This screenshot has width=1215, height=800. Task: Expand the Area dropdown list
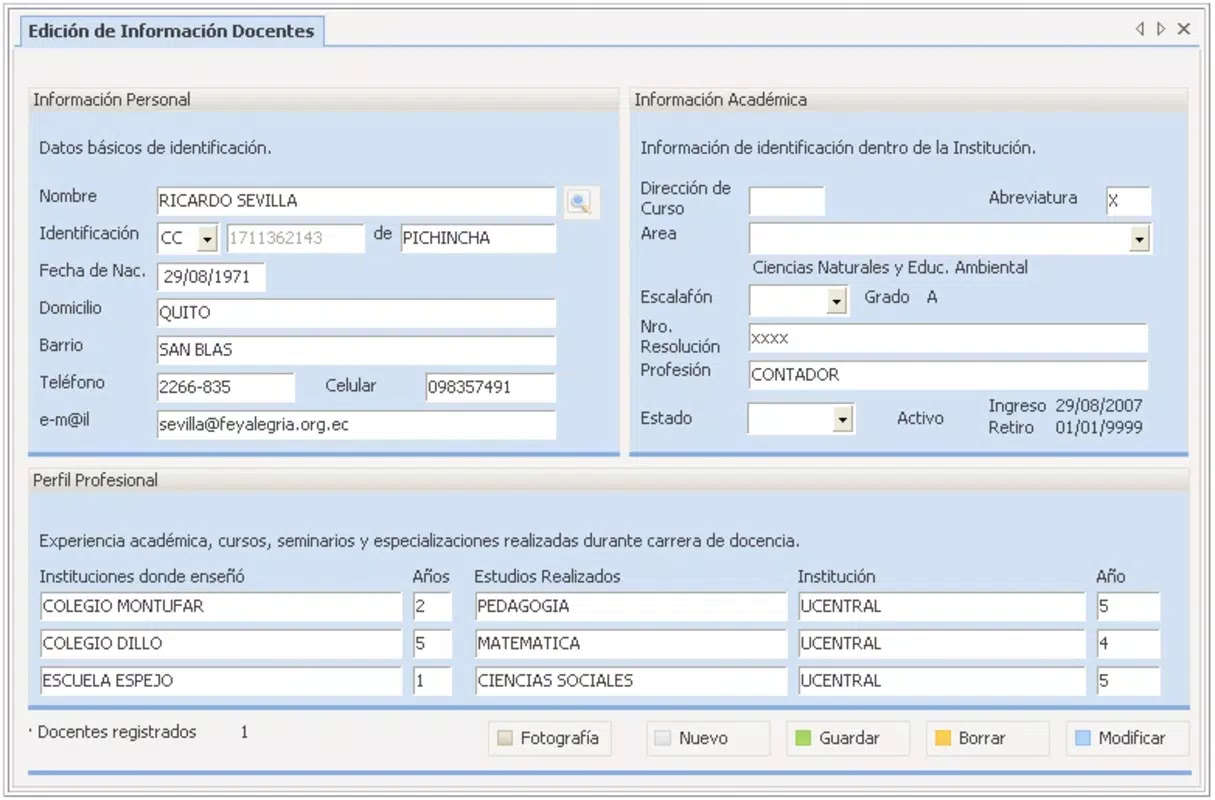click(x=1140, y=239)
